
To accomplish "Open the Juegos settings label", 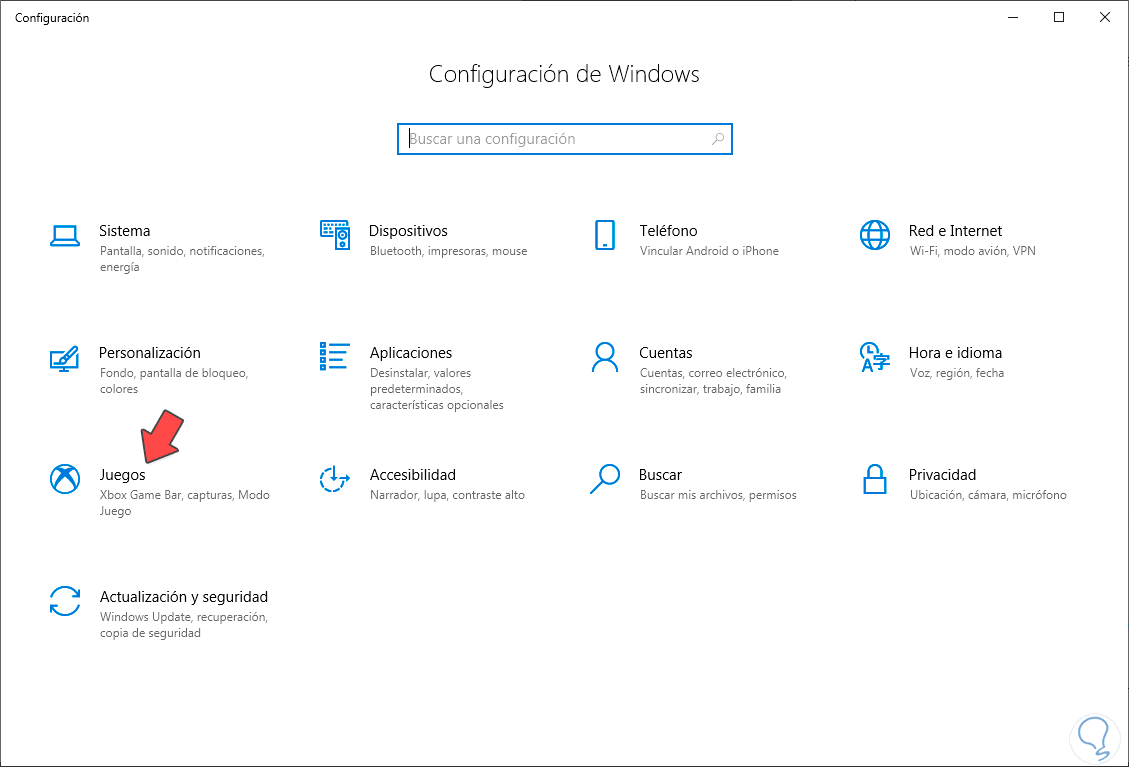I will [122, 475].
